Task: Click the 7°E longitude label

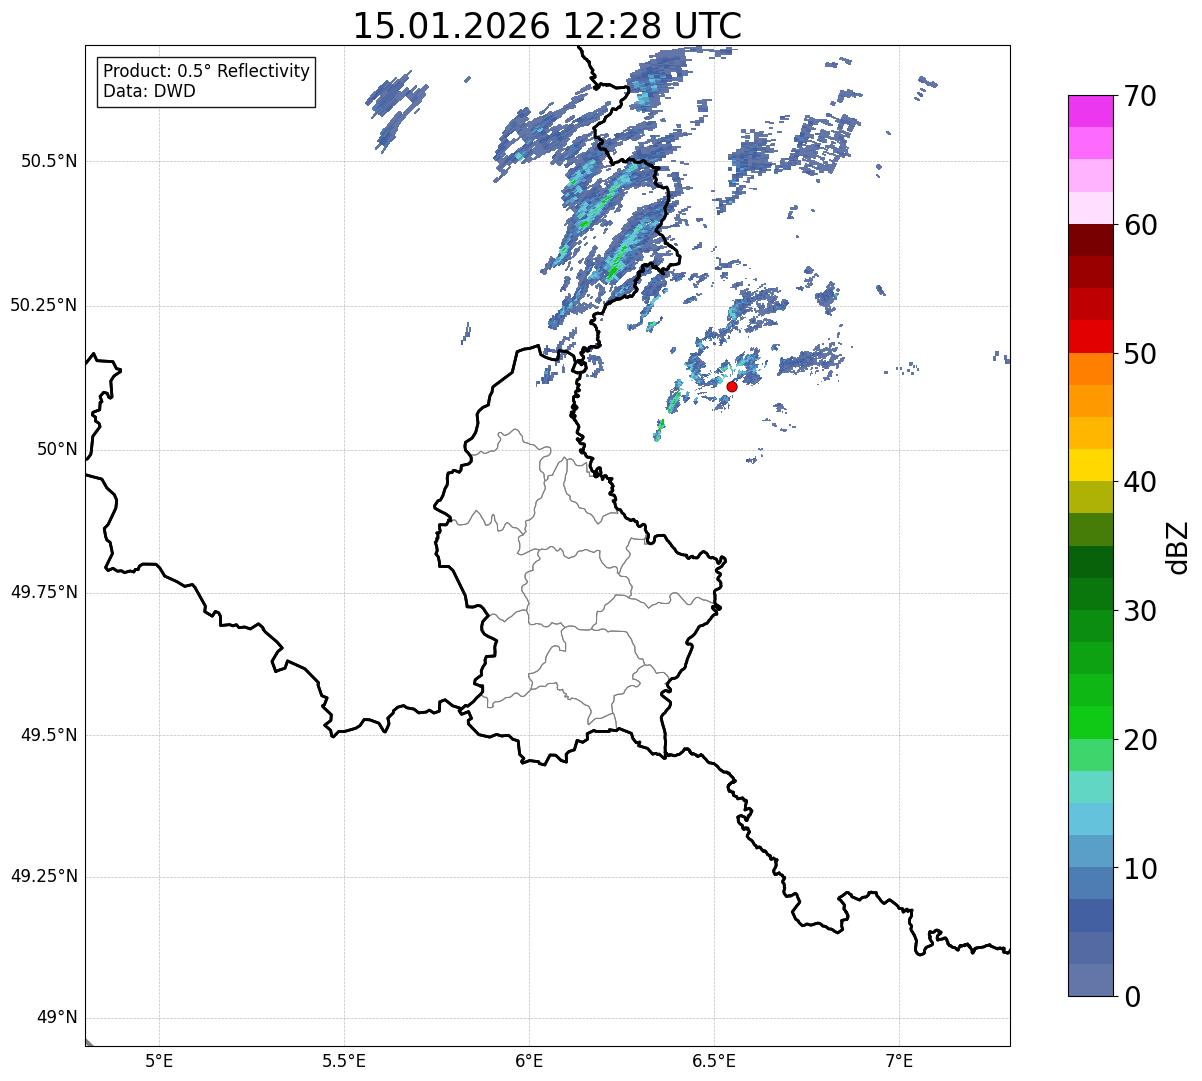Action: click(x=899, y=1061)
